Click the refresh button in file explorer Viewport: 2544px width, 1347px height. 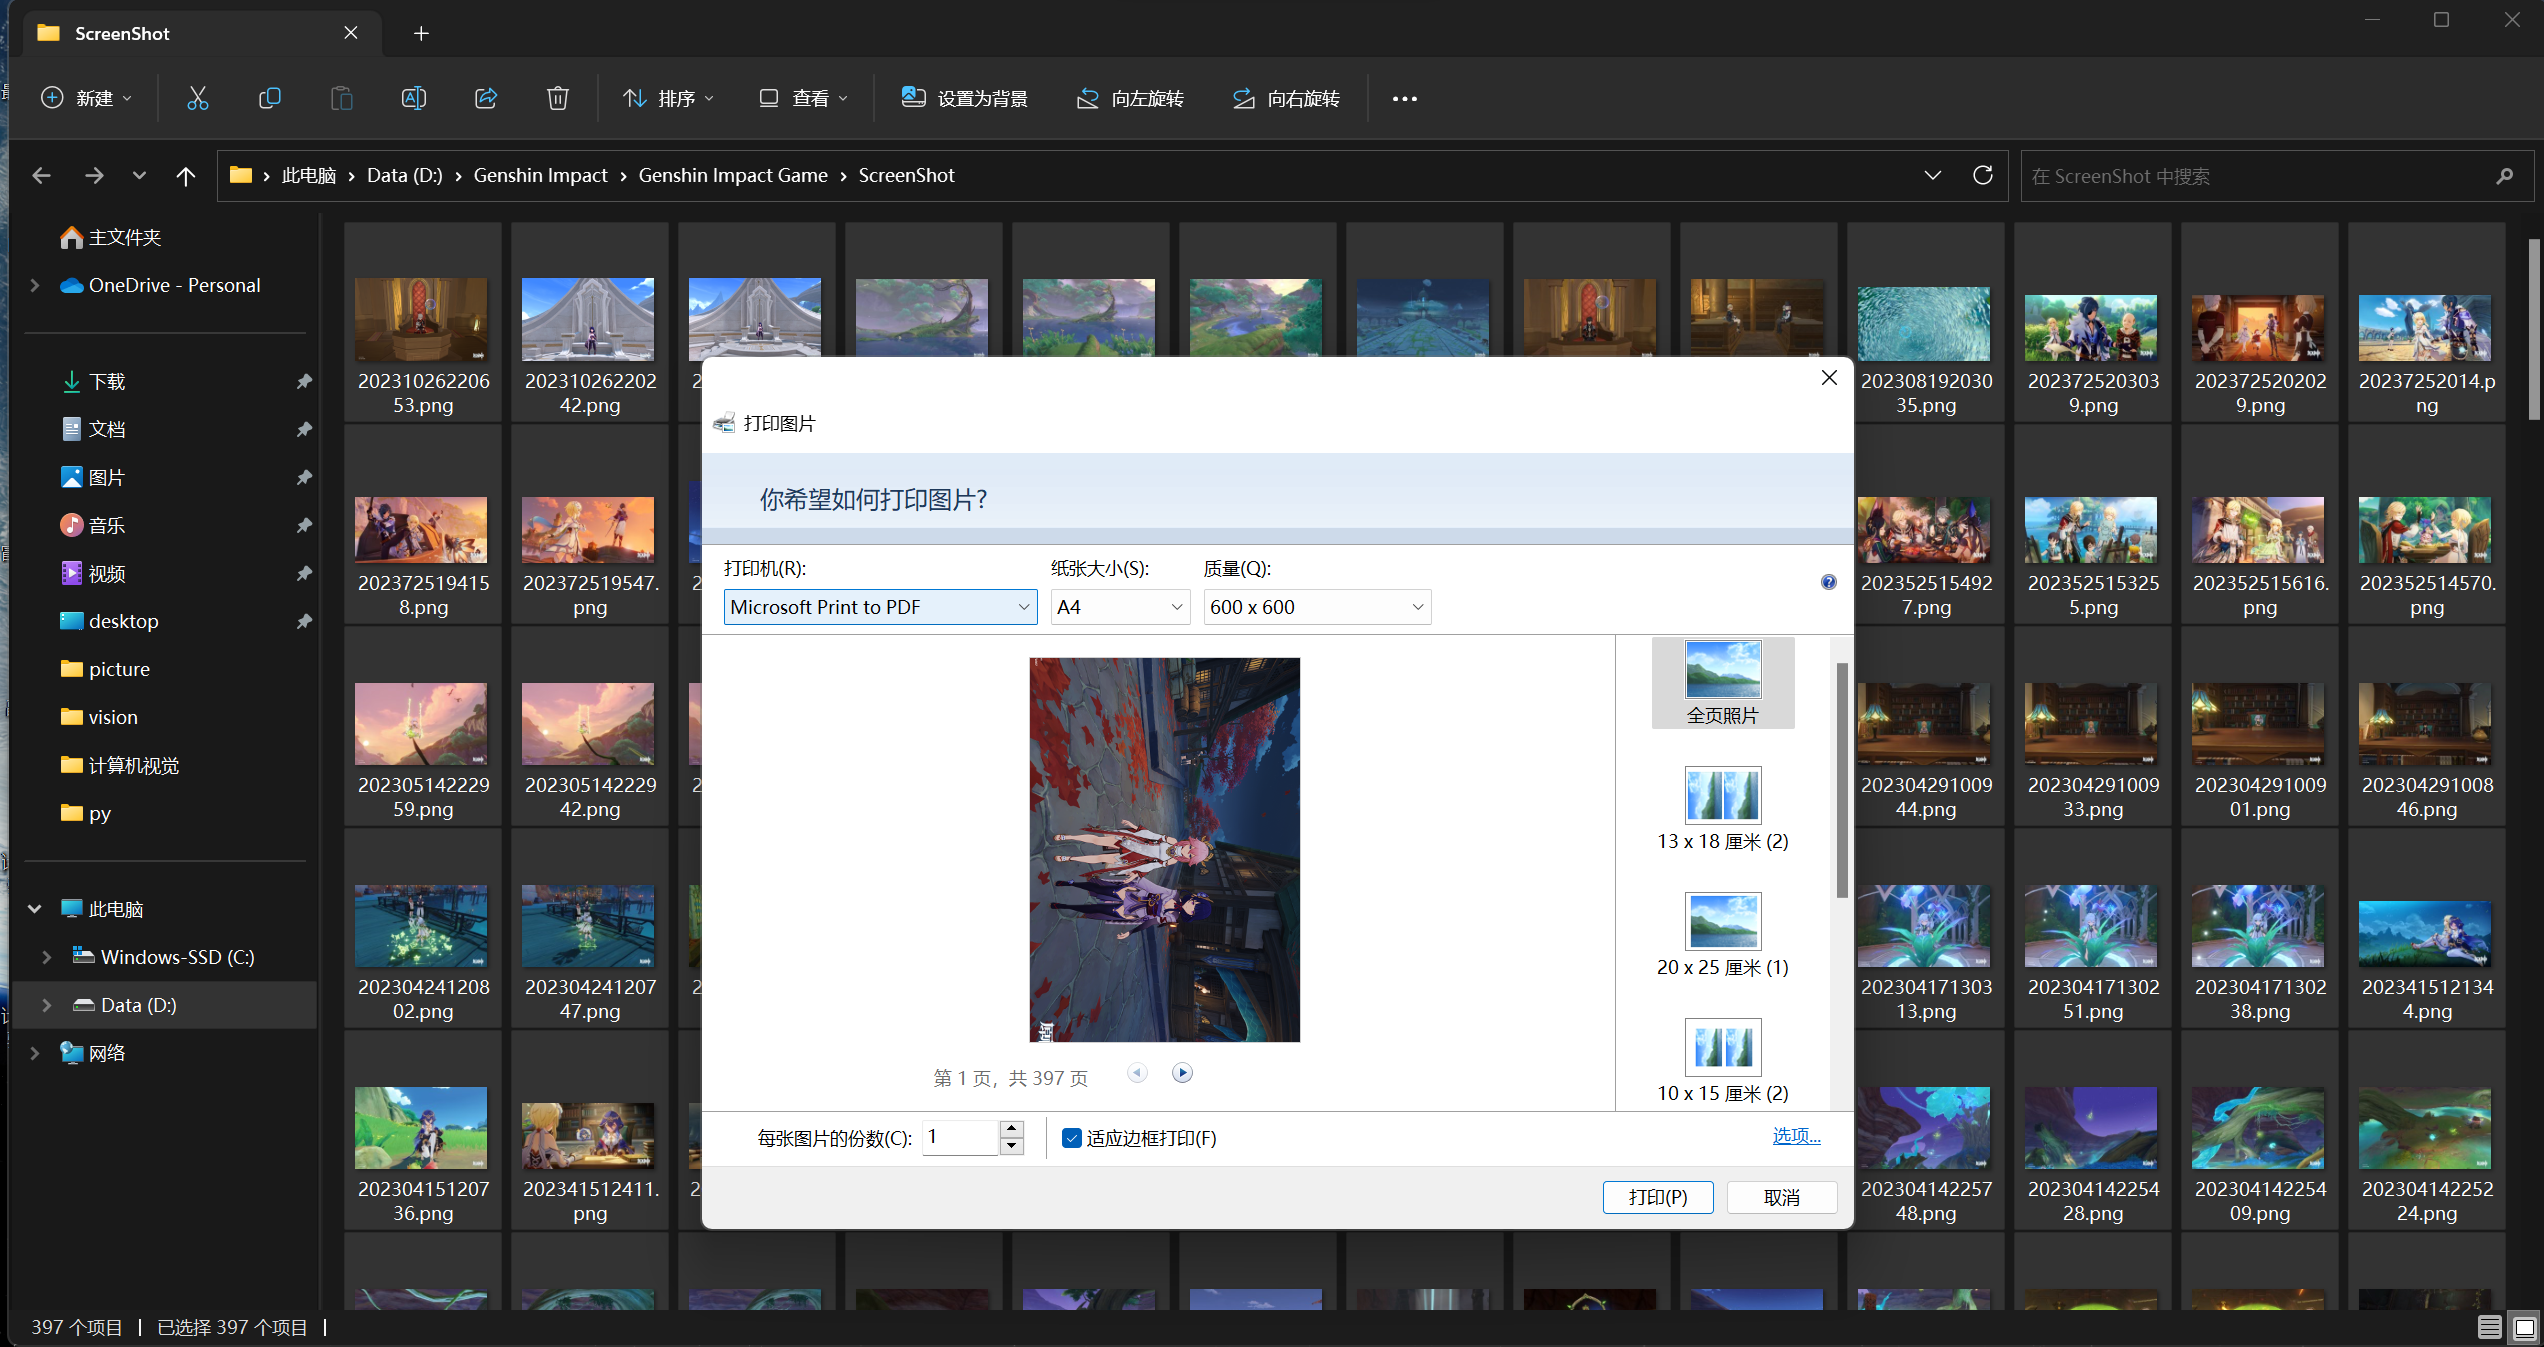(1984, 177)
